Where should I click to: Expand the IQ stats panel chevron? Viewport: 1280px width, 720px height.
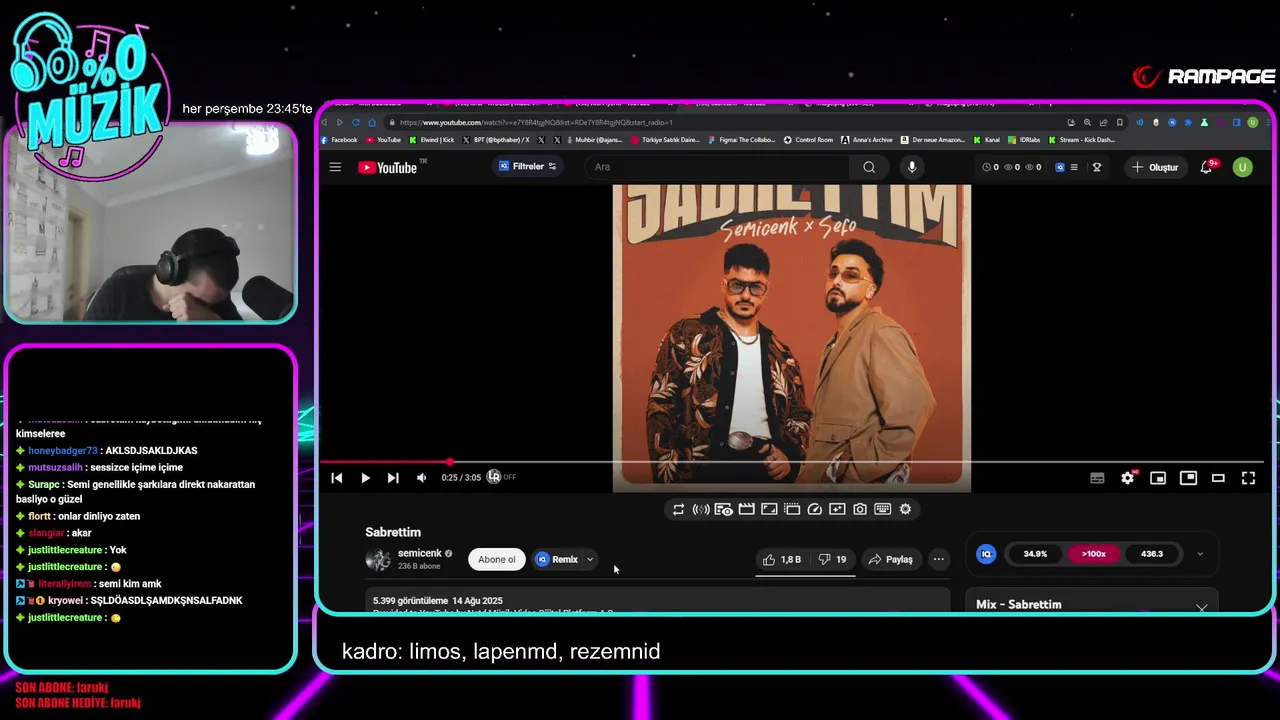click(1200, 554)
